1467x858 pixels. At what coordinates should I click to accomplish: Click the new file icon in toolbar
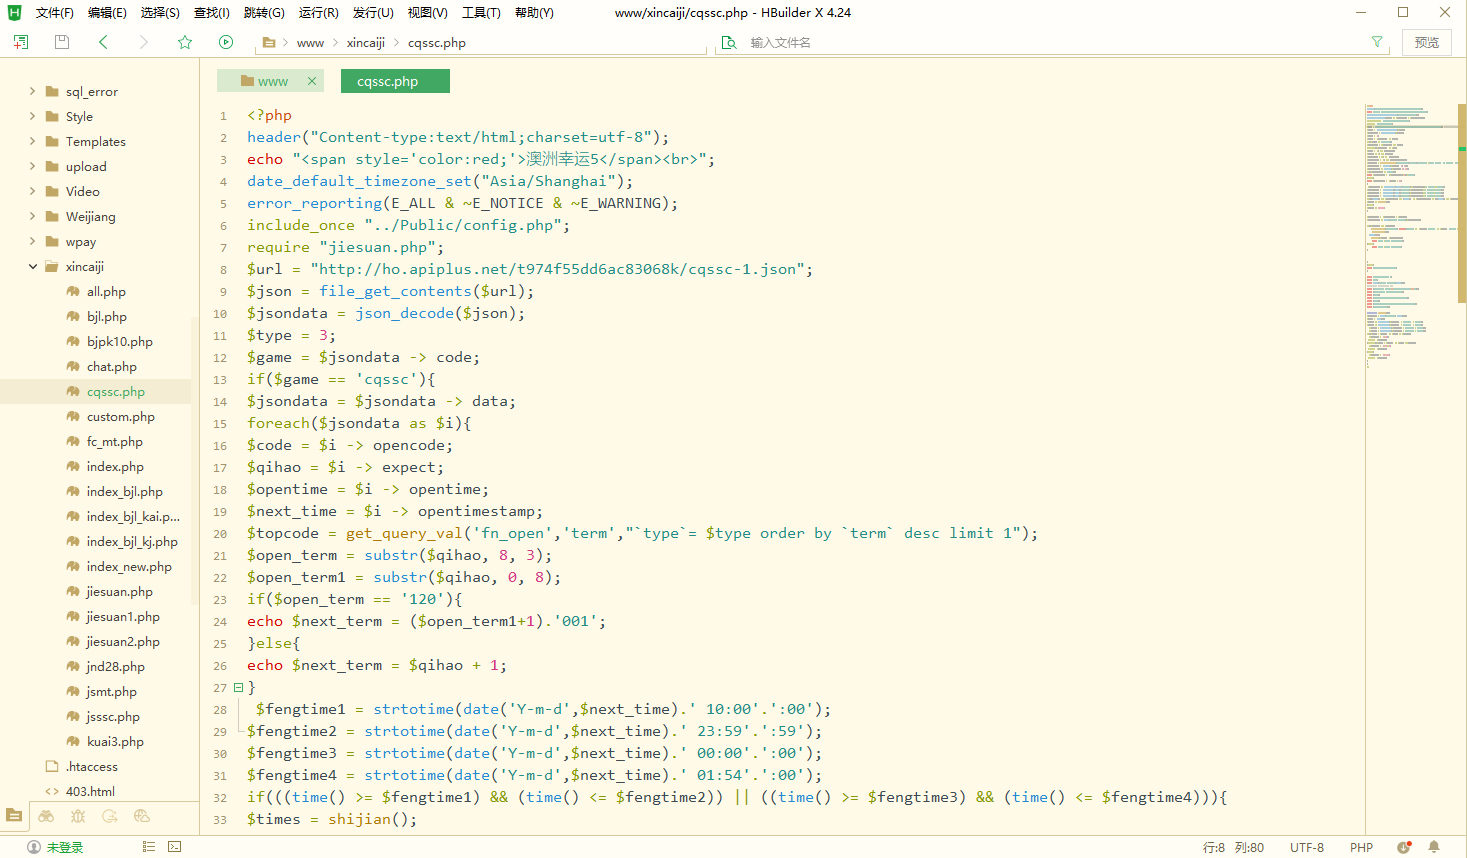click(21, 42)
